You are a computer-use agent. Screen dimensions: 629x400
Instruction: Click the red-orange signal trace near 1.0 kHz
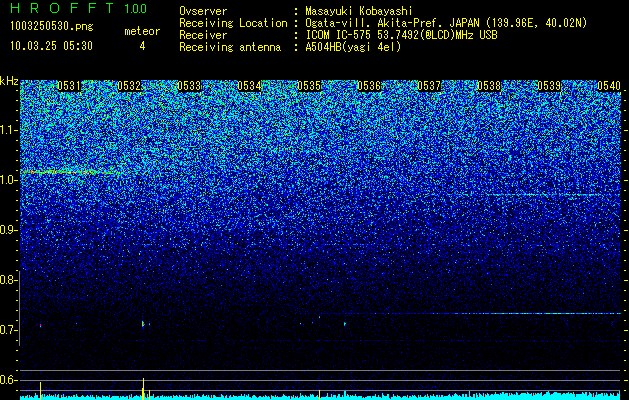point(69,172)
